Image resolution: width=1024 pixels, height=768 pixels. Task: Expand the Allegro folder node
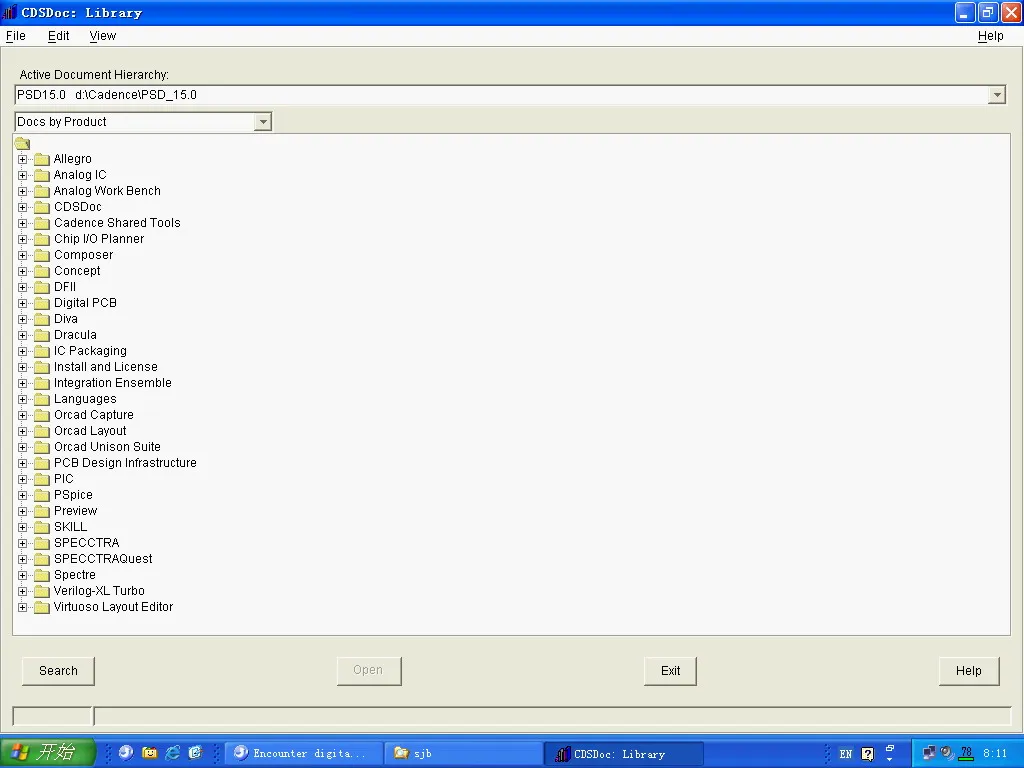(22, 159)
